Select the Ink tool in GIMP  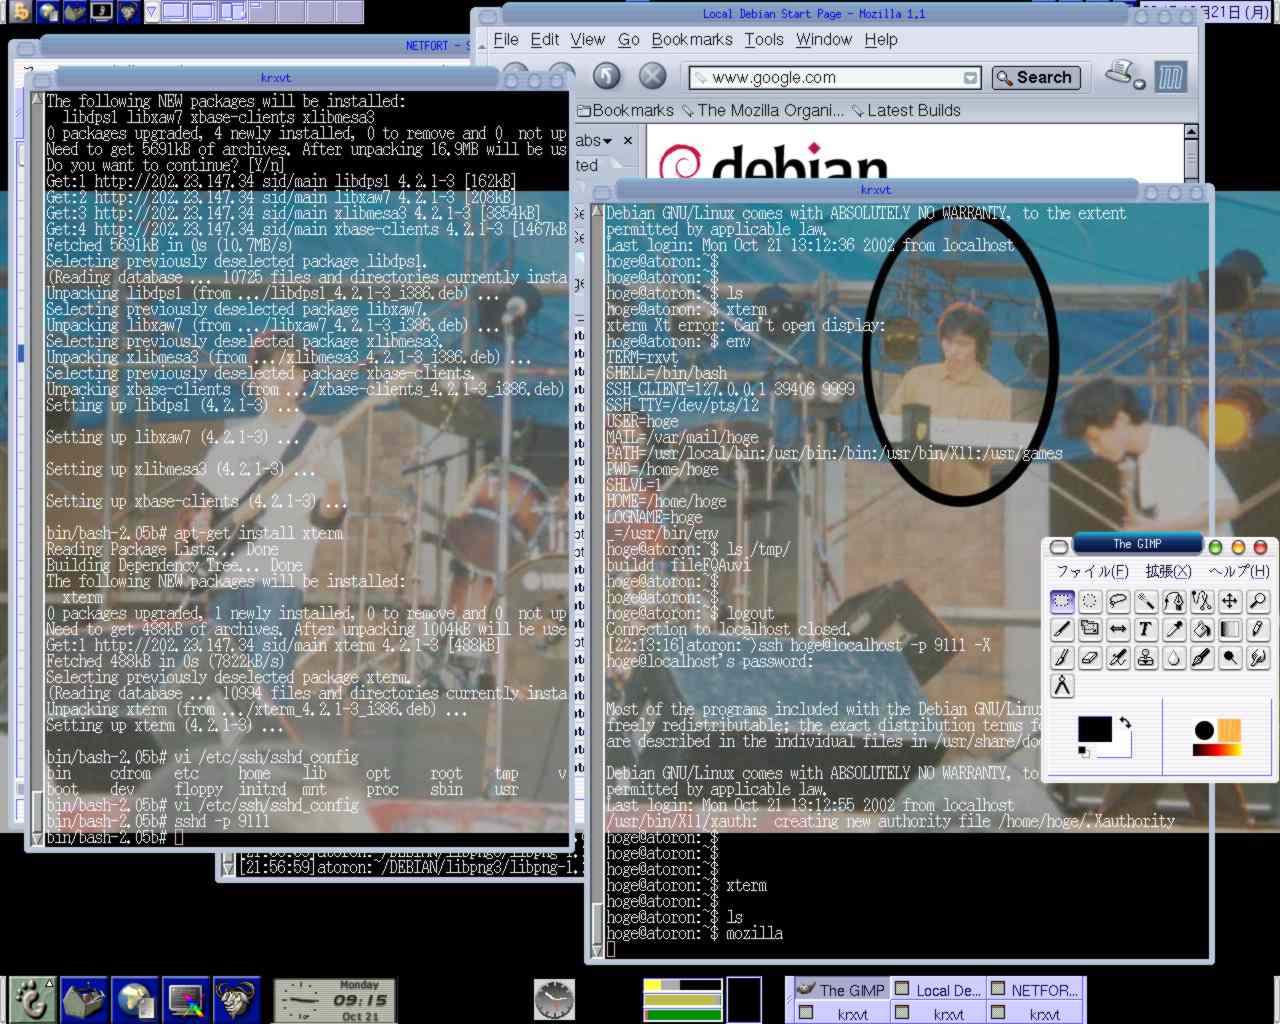[1202, 657]
